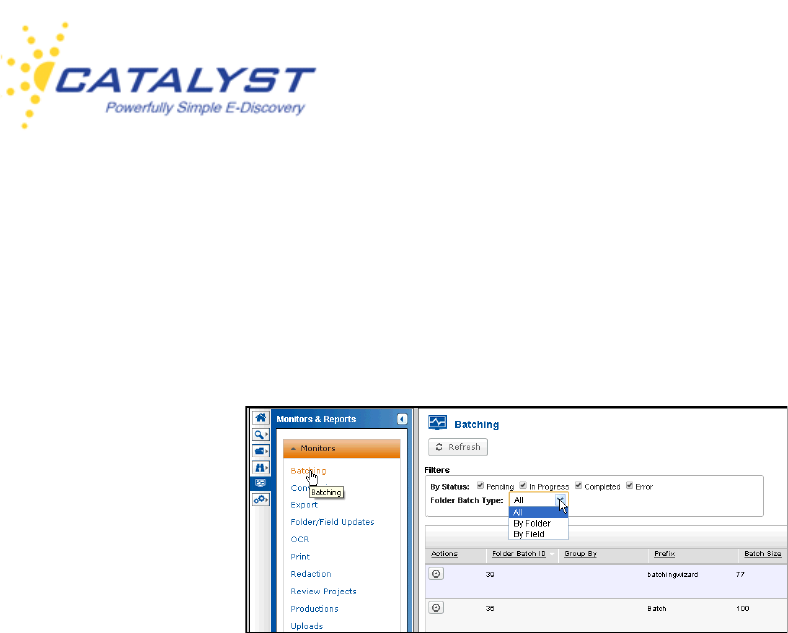Open the Review Projects monitor link
Image resolution: width=788 pixels, height=633 pixels.
pyautogui.click(x=323, y=591)
